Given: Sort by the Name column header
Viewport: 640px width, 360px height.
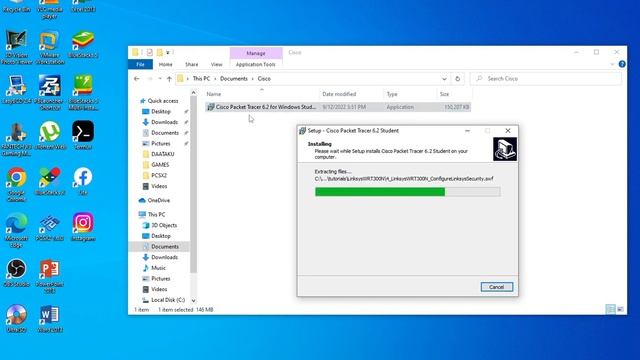Looking at the screenshot, I should [x=261, y=94].
